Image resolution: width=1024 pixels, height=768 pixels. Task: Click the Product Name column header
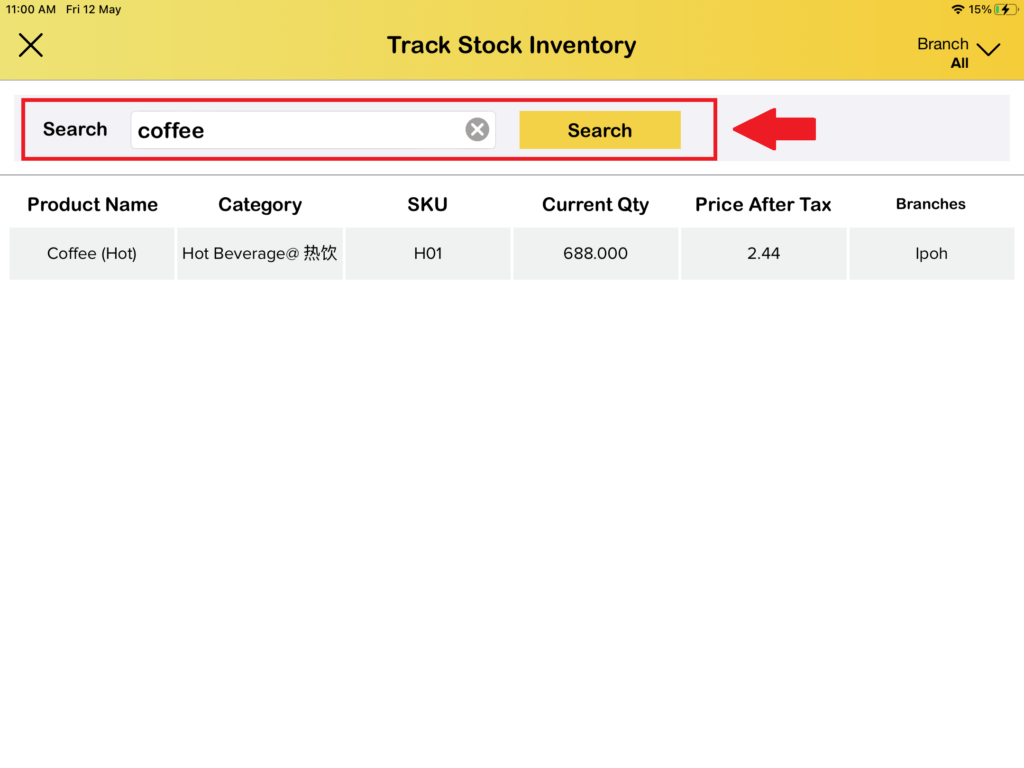pyautogui.click(x=92, y=204)
